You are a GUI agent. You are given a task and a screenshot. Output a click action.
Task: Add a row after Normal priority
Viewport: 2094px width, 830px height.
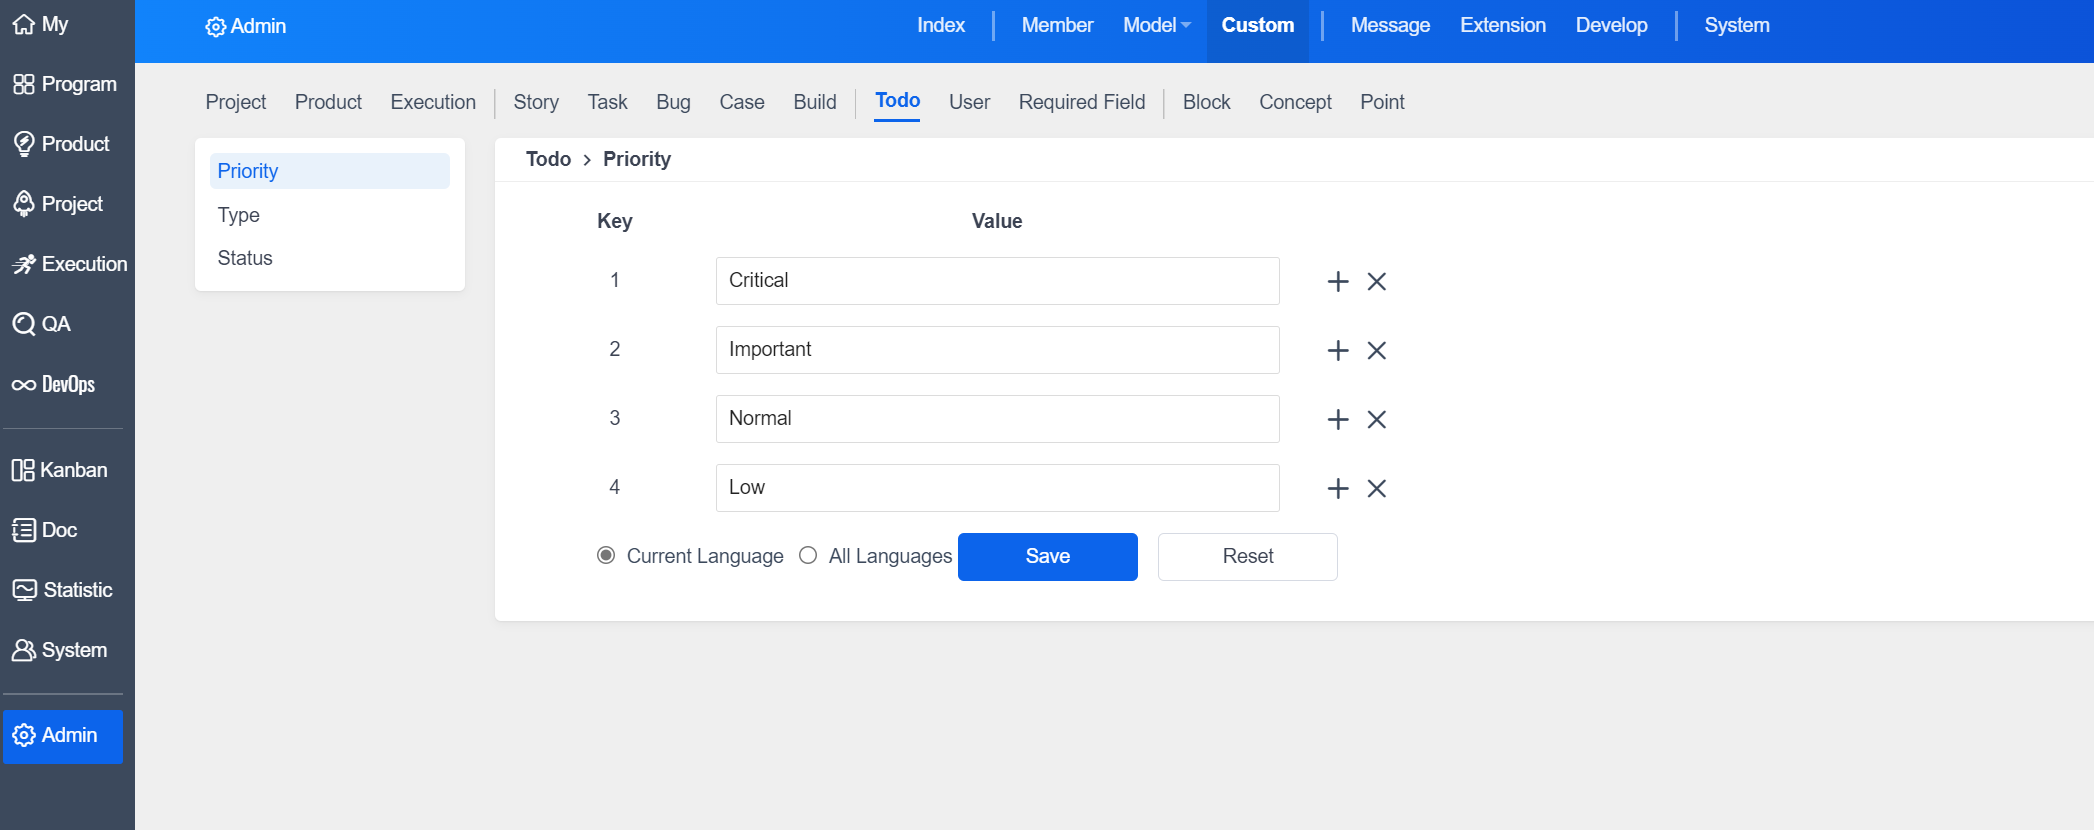coord(1337,420)
